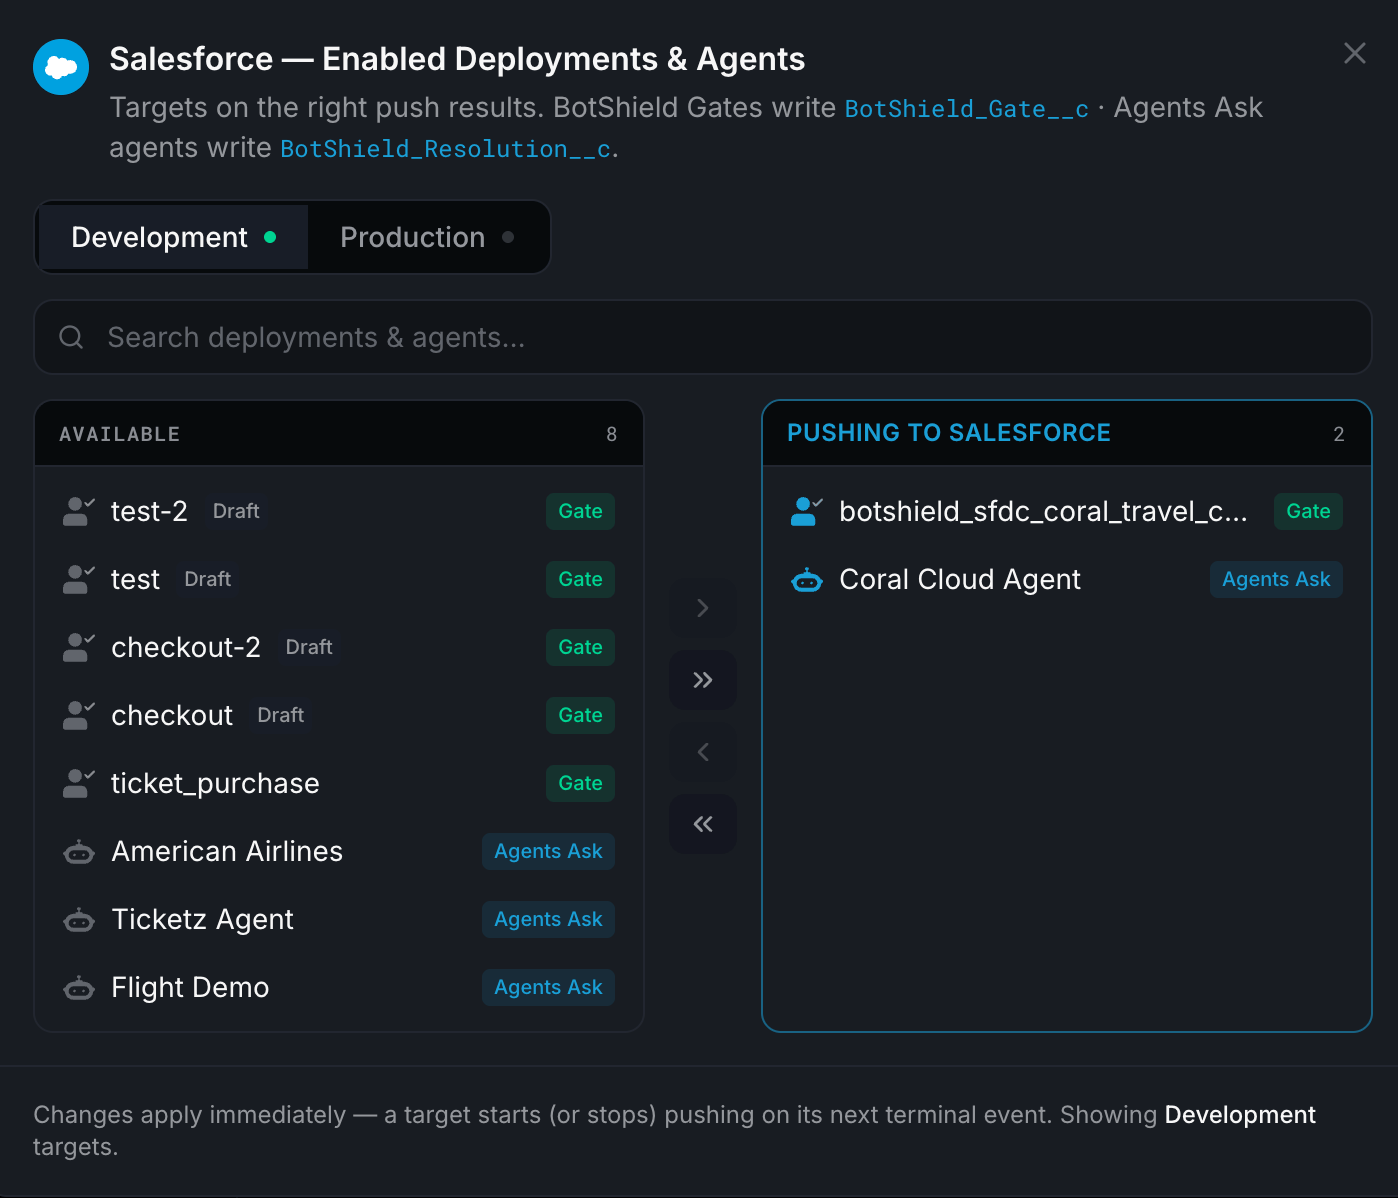Screen dimensions: 1398x1198
Task: Click blue robot icon beside Coral Cloud Agent
Action: (x=807, y=580)
